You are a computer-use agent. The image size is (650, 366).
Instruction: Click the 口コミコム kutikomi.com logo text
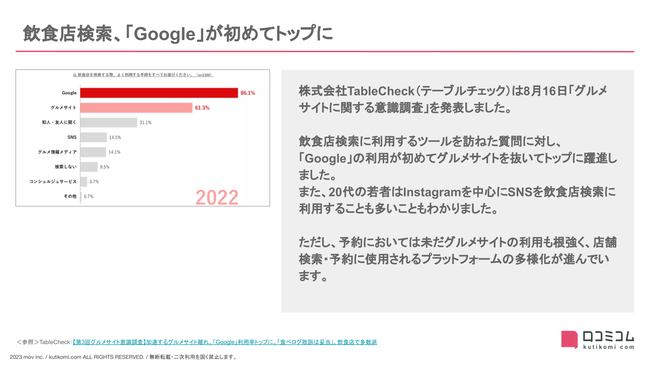609,340
